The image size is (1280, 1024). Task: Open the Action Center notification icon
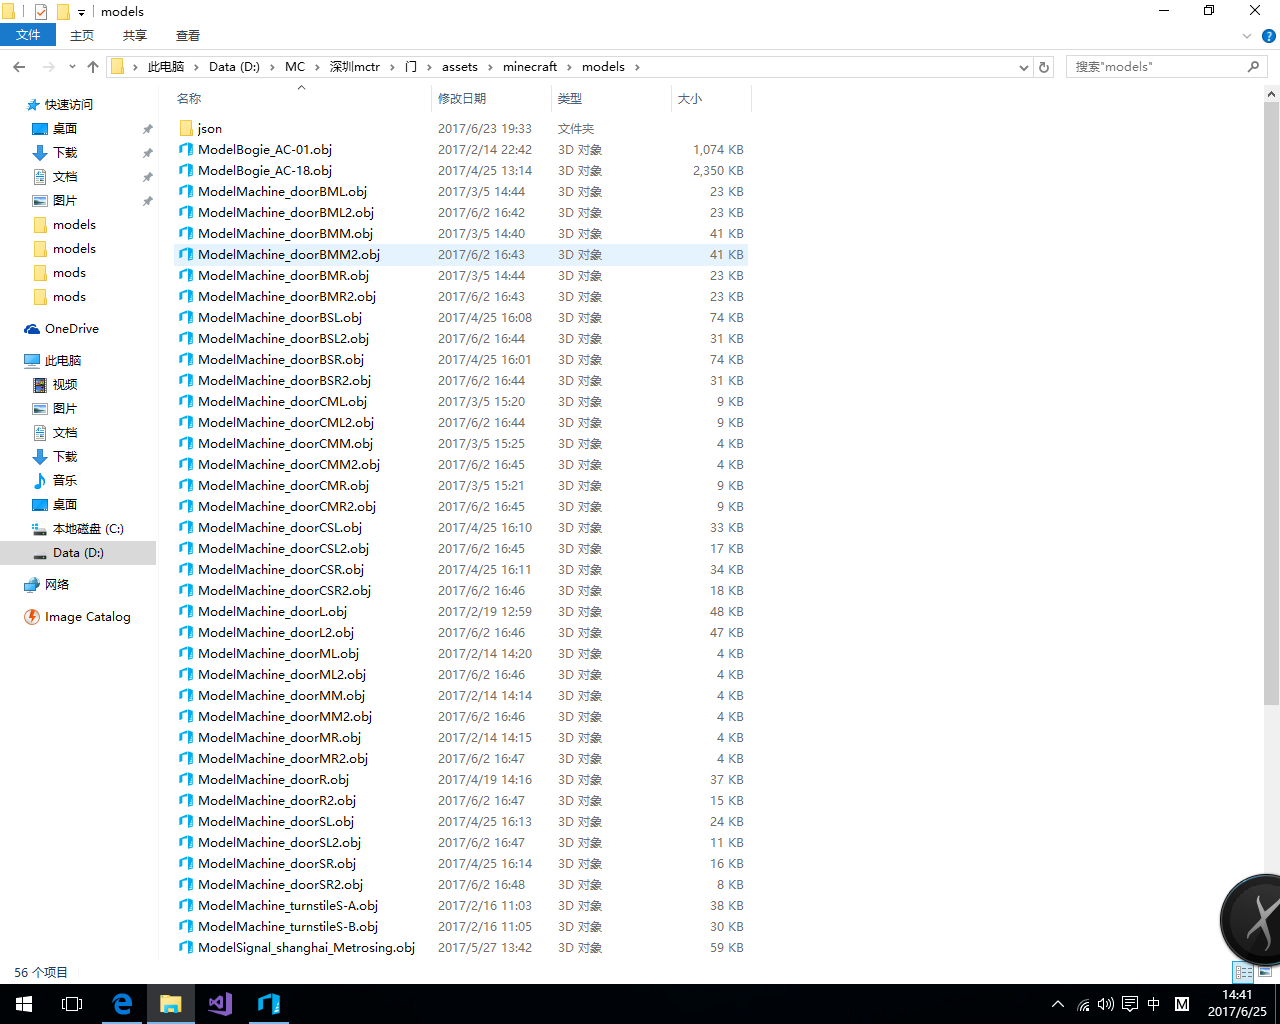point(1130,1004)
